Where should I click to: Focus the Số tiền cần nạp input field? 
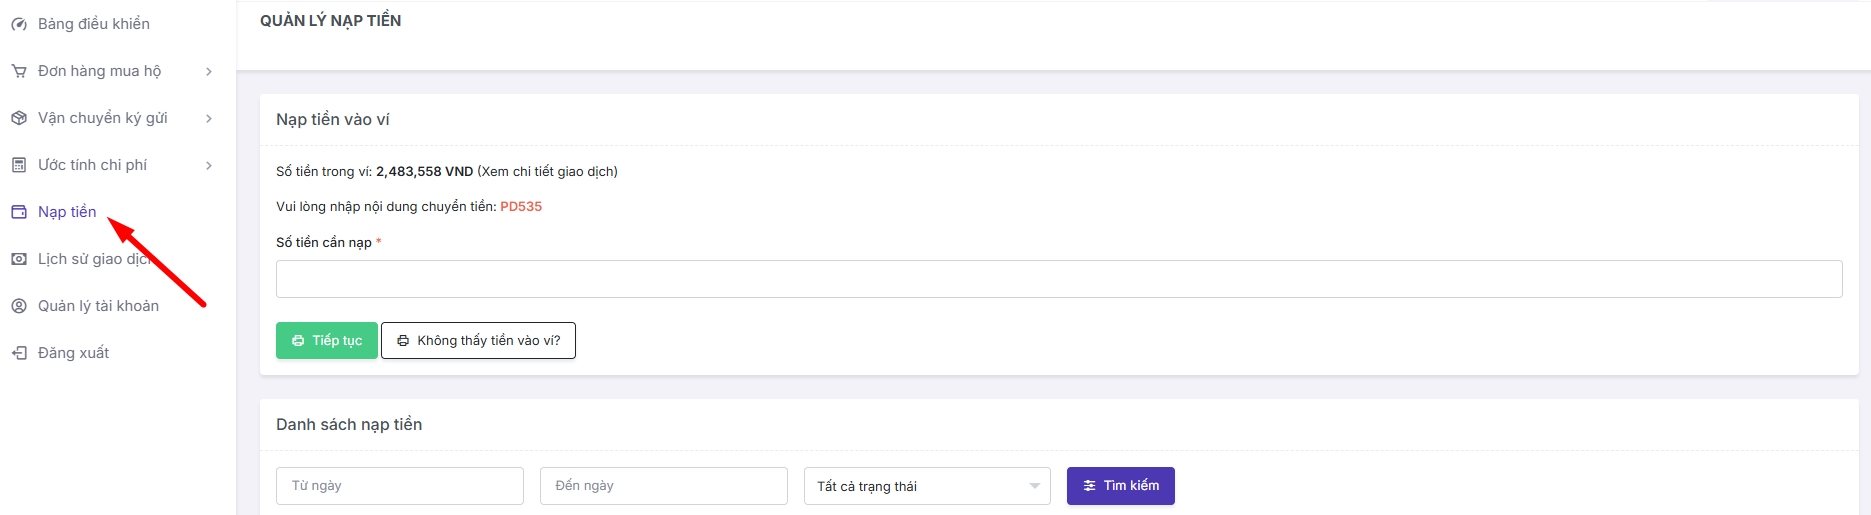pyautogui.click(x=1058, y=279)
